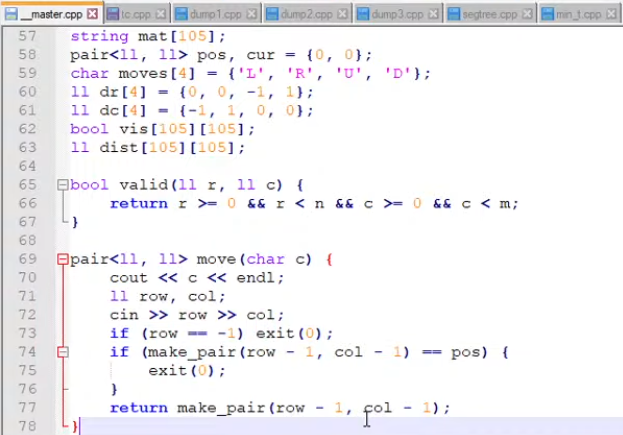Switch to the dump1.cpp tab

(213, 14)
